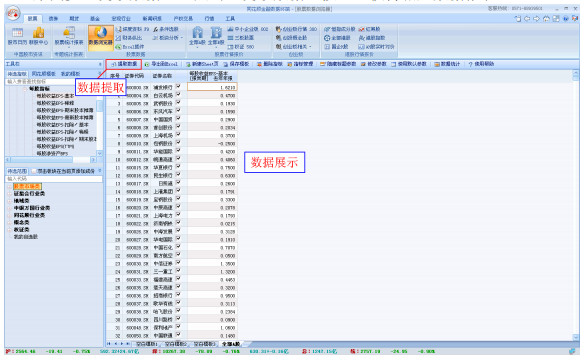Toggle checkbox for row 白云机场
584x361 pixels.
point(178,94)
